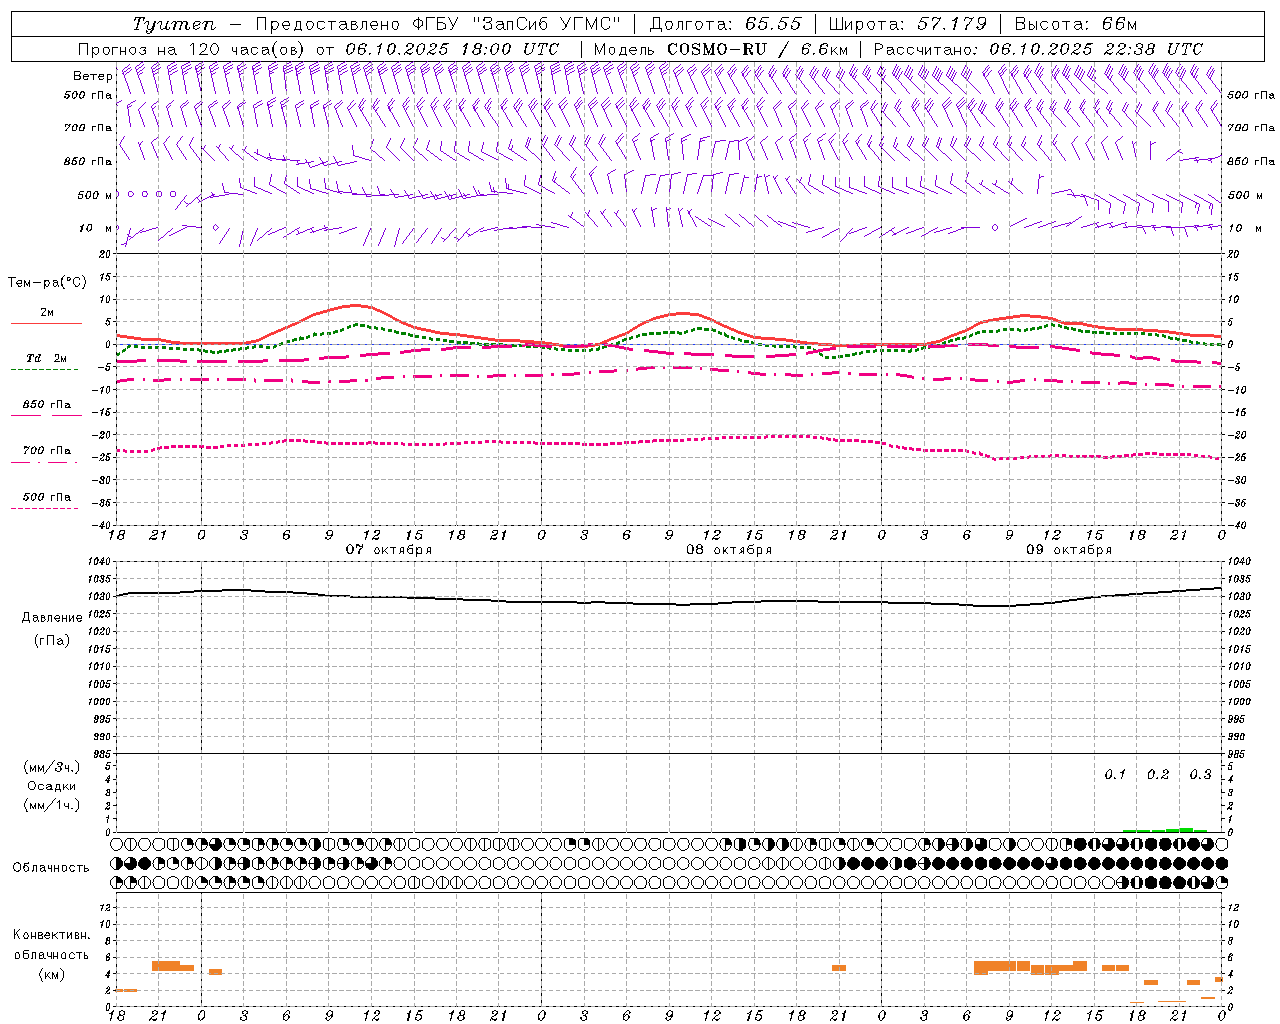Image resolution: width=1280 pixels, height=1024 pixels.
Task: Click the 09 октября date label
Action: pyautogui.click(x=1069, y=550)
